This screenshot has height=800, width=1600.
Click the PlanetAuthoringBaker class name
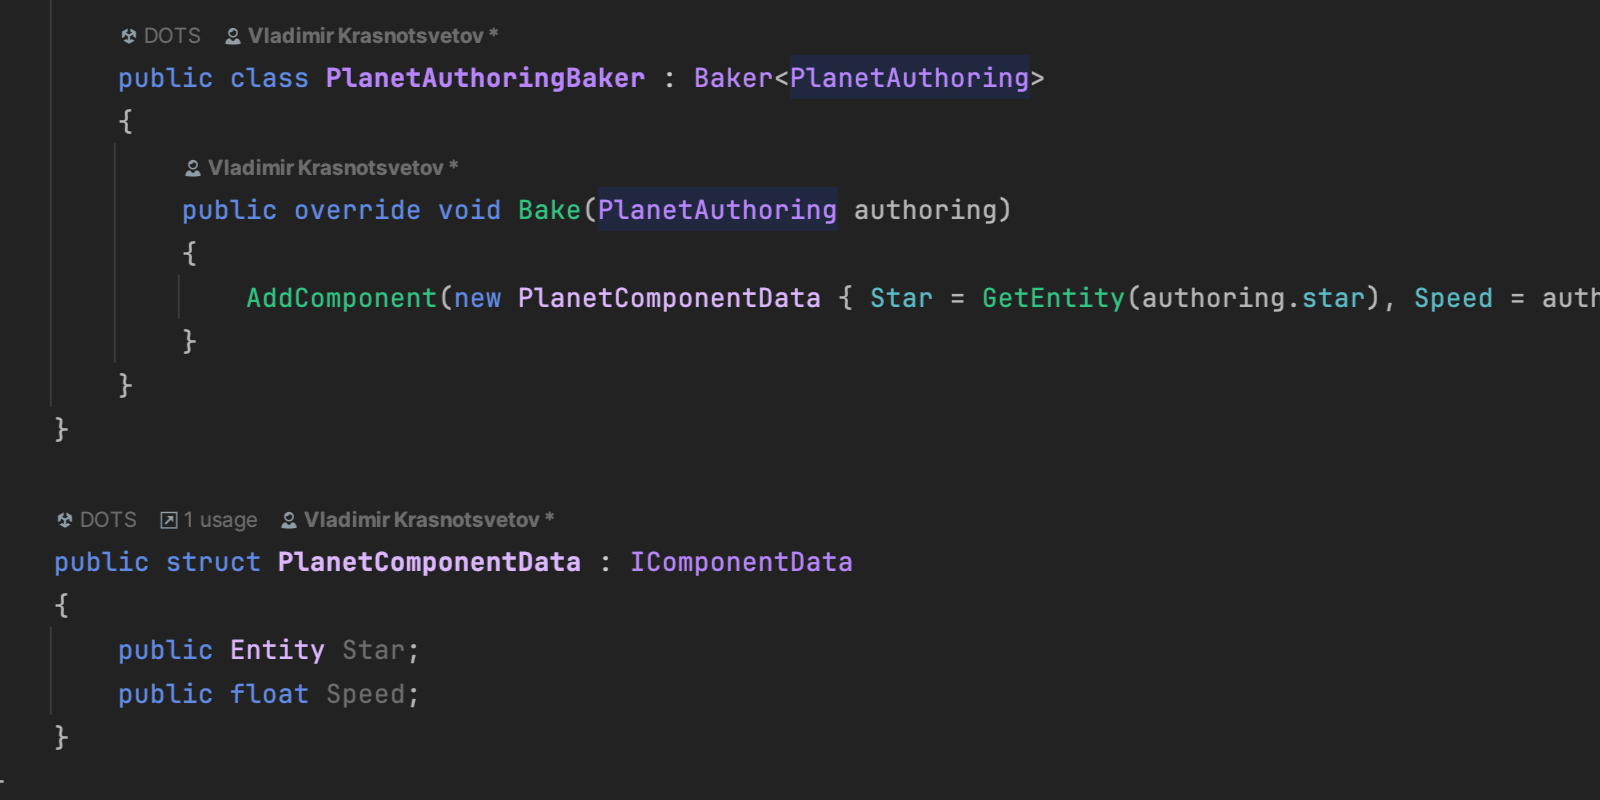click(x=485, y=78)
